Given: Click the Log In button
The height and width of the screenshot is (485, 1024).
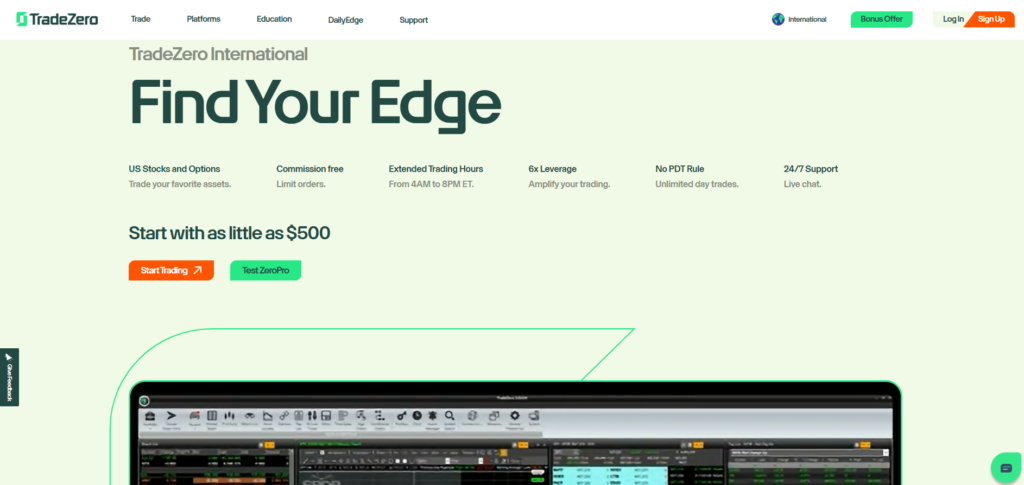Looking at the screenshot, I should click(953, 19).
